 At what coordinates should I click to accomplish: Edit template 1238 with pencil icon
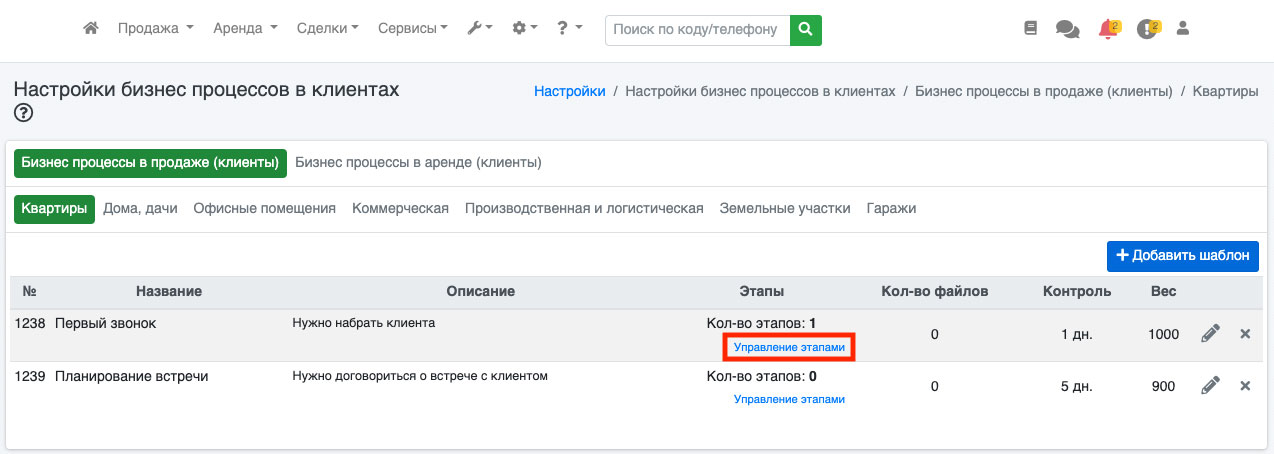point(1210,334)
